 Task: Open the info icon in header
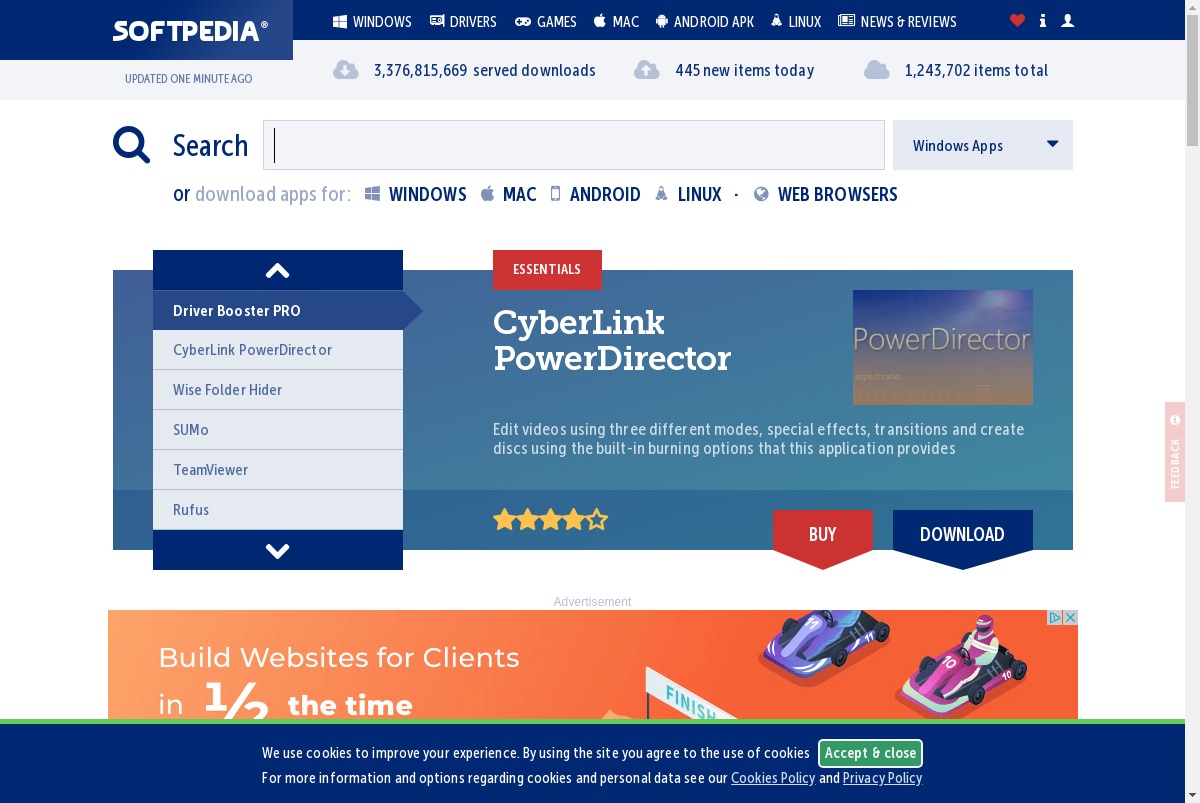1043,20
